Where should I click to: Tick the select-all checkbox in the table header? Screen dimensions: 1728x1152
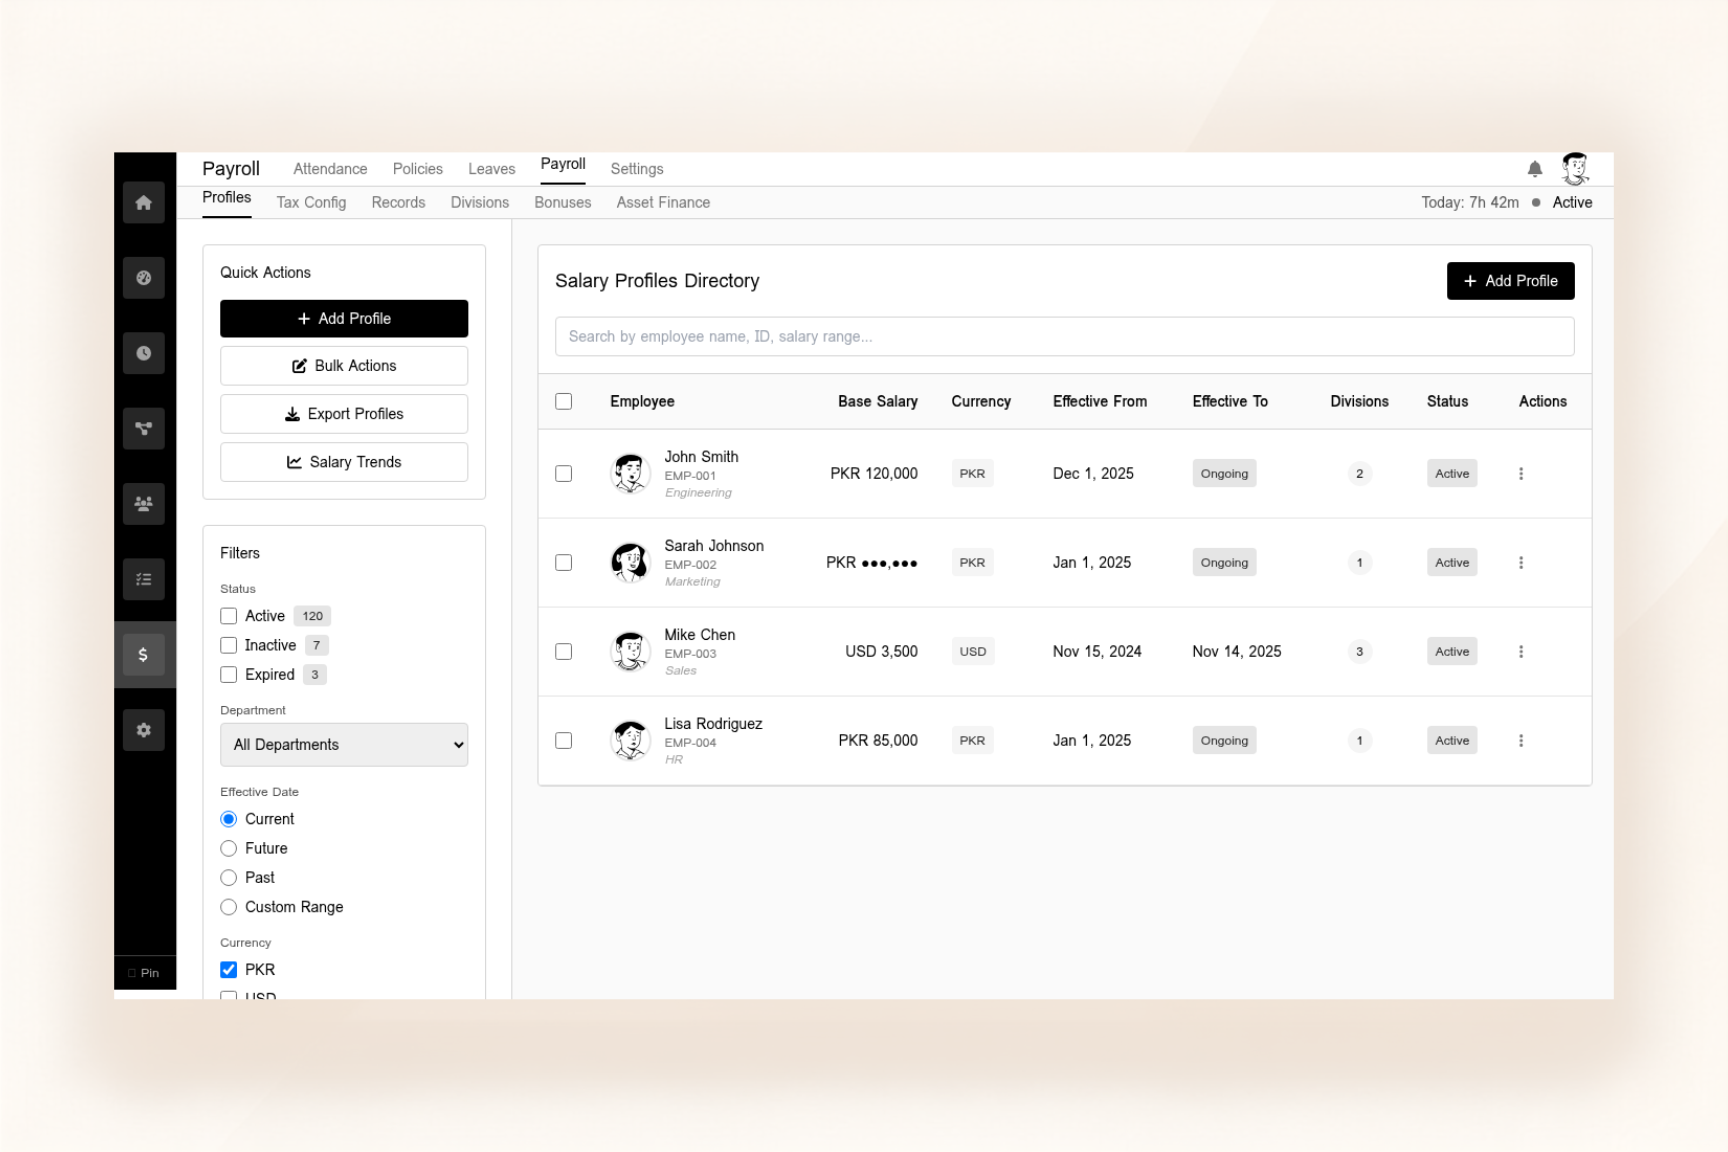tap(564, 402)
